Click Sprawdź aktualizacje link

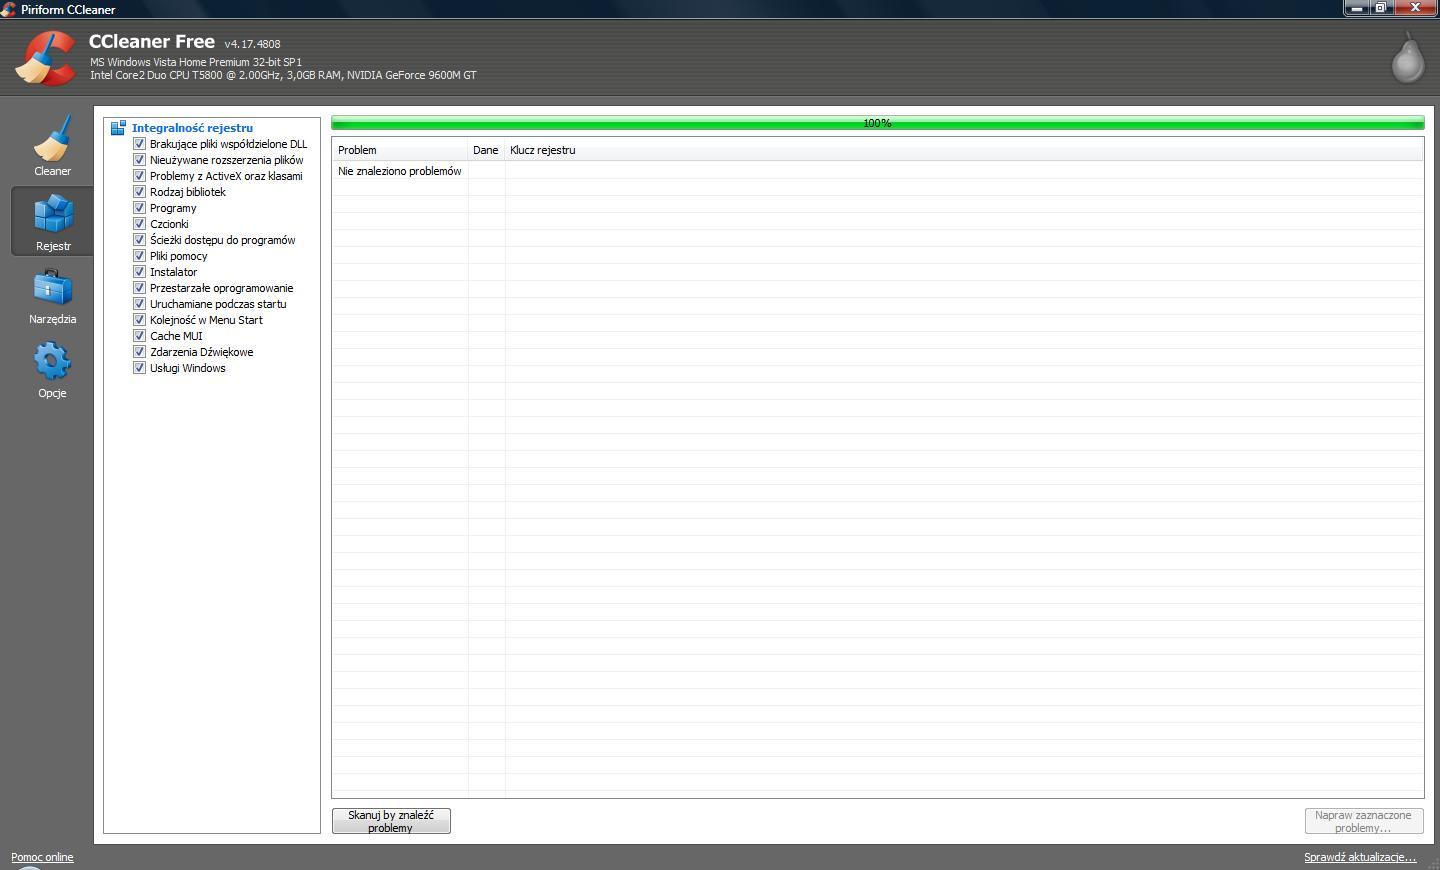(x=1360, y=857)
